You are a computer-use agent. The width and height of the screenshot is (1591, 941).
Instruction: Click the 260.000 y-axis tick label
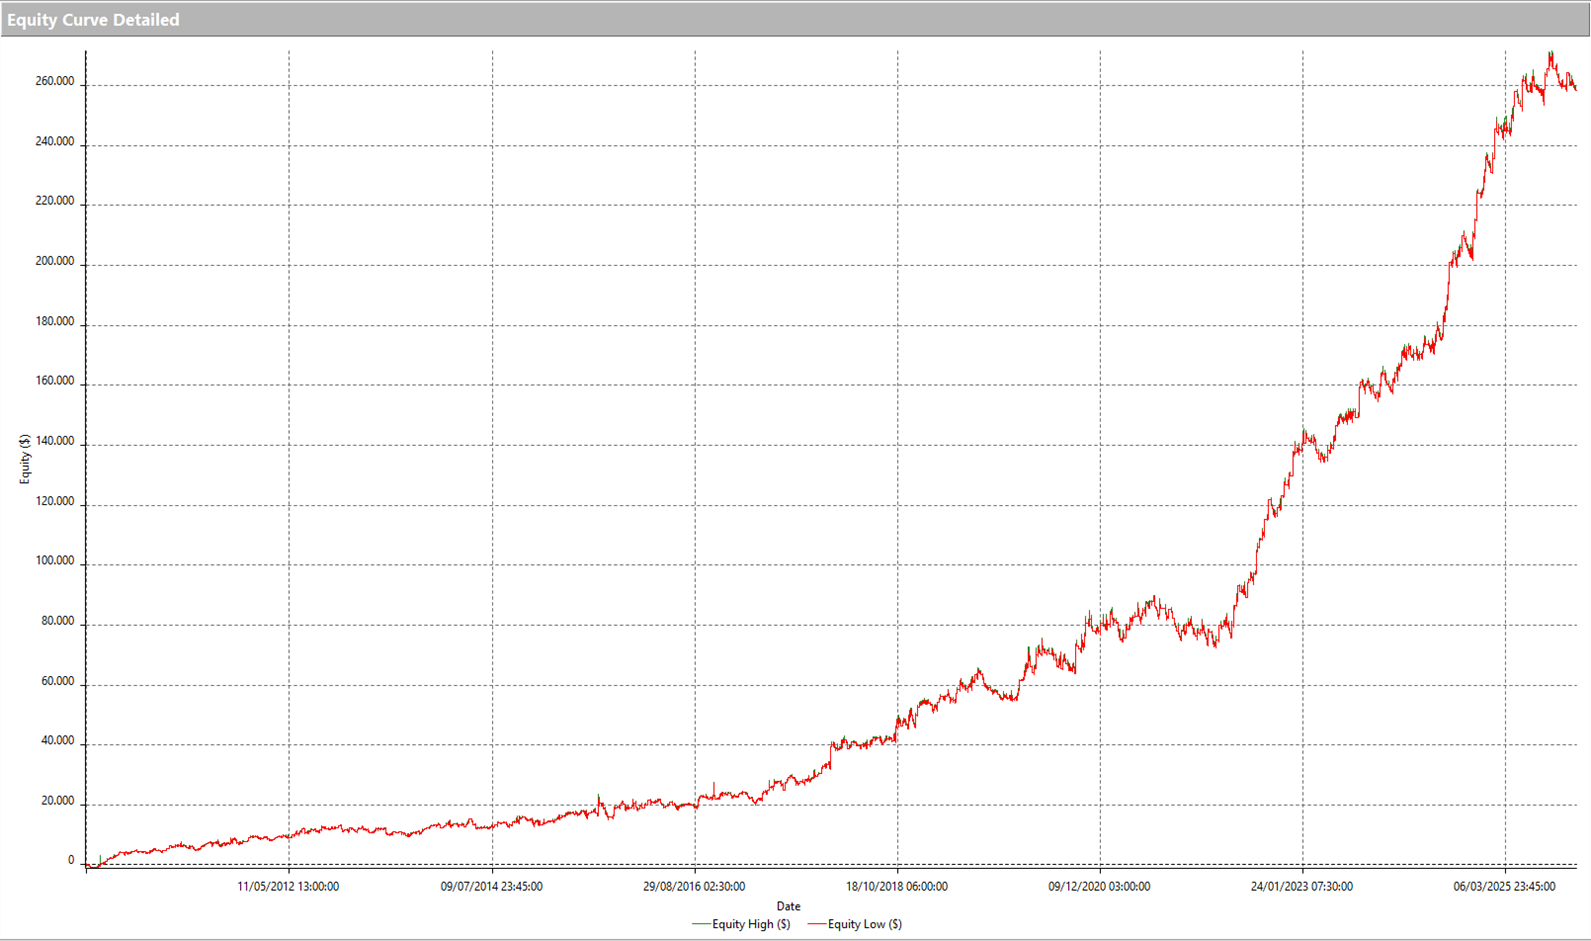(x=54, y=82)
